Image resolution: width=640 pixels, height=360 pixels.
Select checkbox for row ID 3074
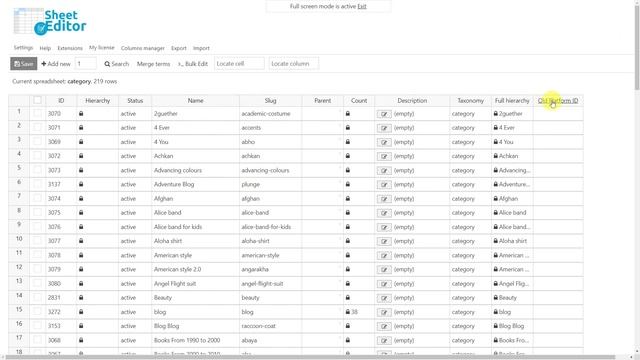37,198
